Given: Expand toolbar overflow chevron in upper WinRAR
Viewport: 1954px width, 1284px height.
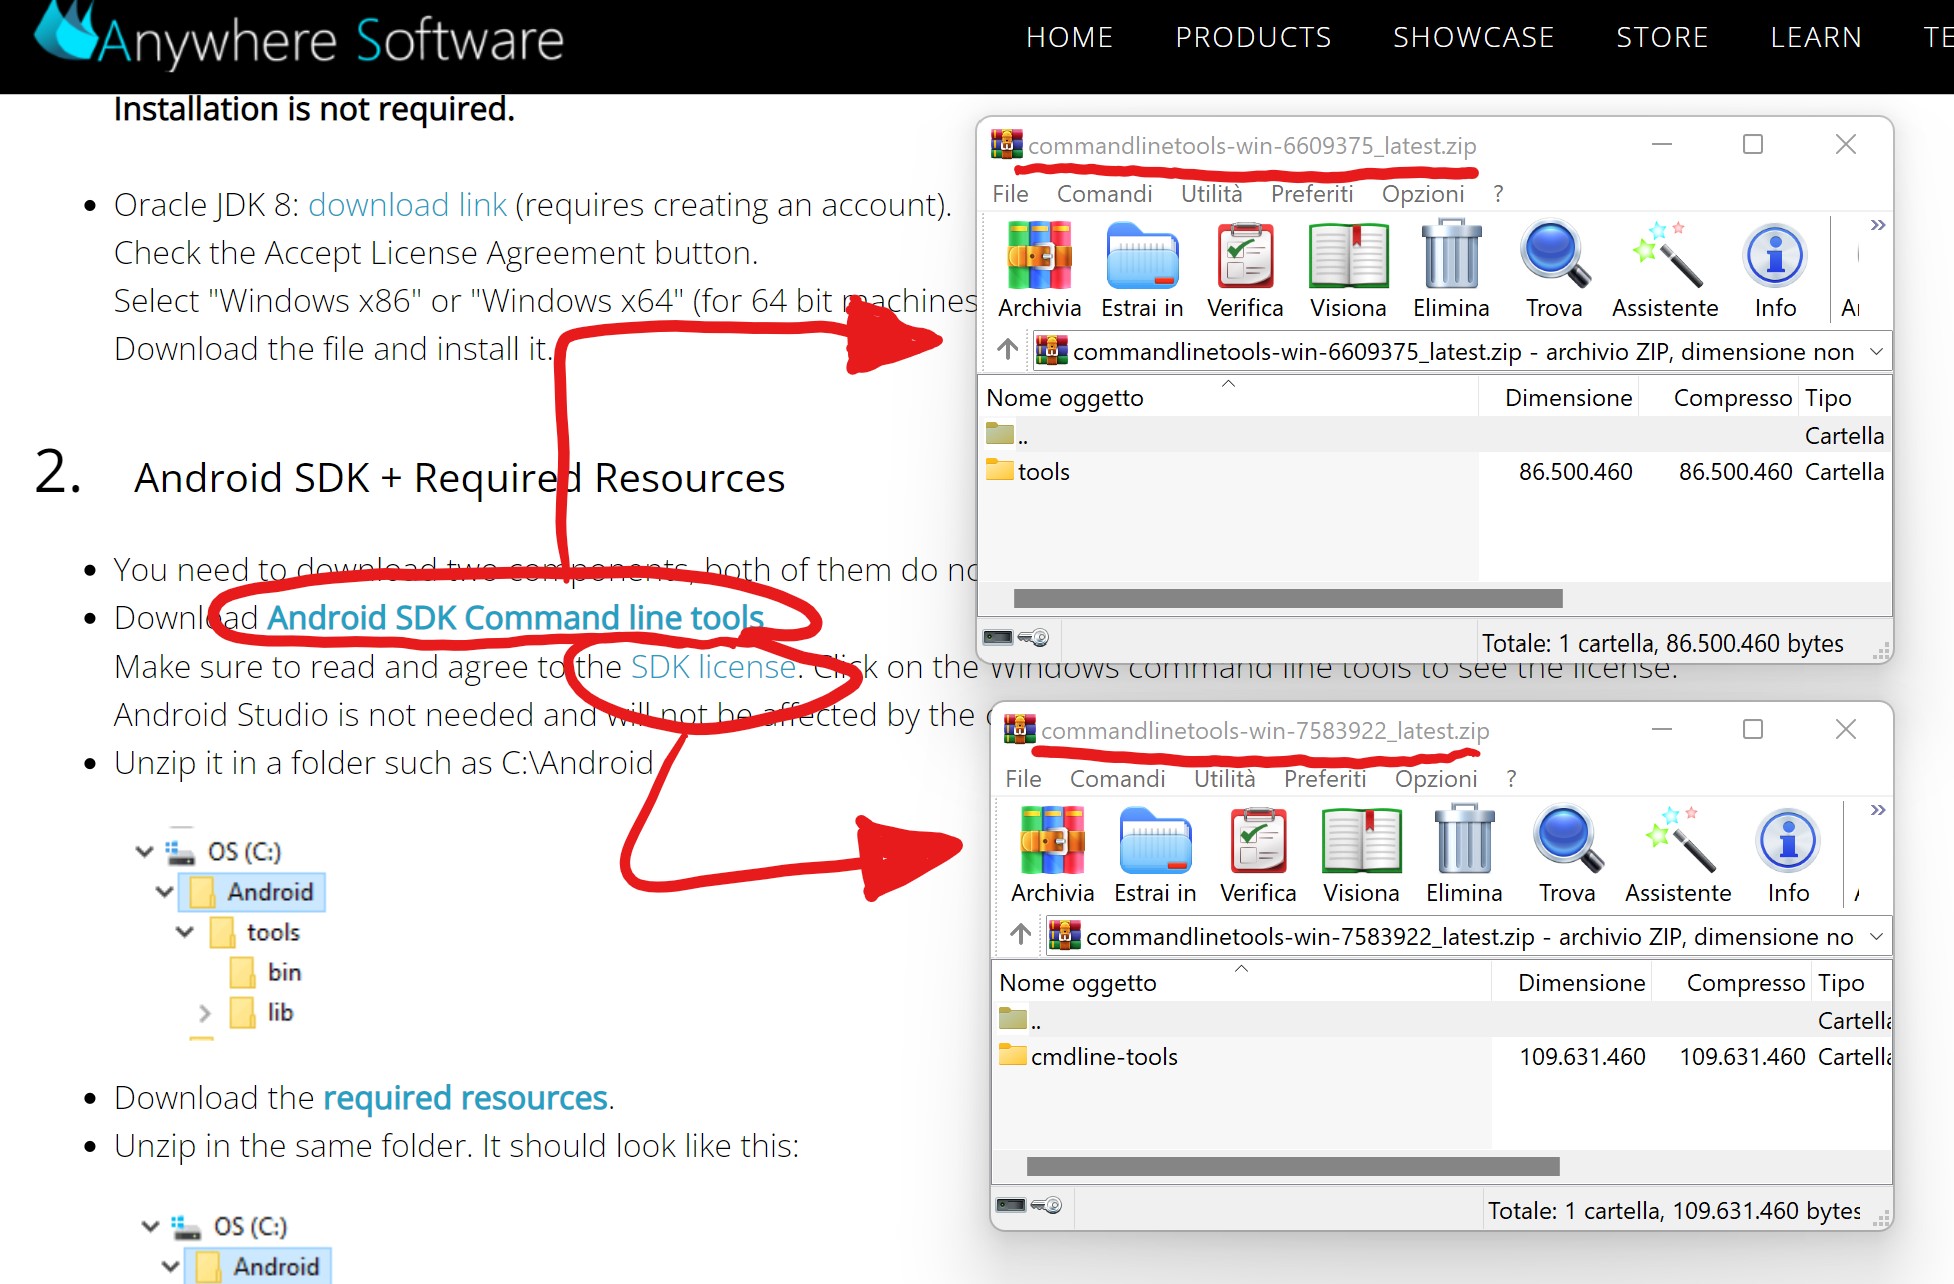Looking at the screenshot, I should coord(1877,225).
